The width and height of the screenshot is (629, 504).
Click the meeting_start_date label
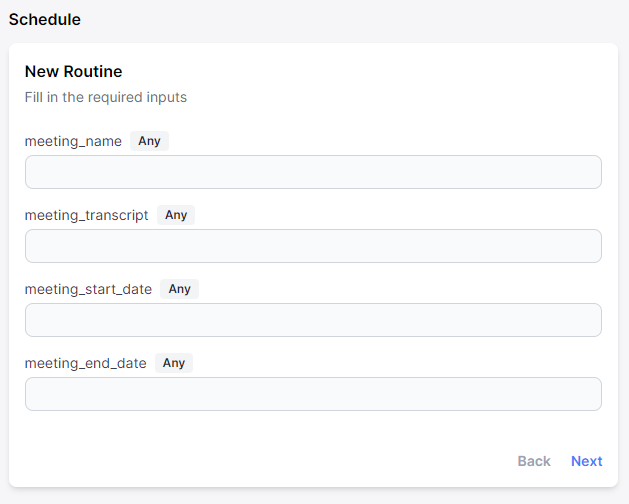point(88,289)
